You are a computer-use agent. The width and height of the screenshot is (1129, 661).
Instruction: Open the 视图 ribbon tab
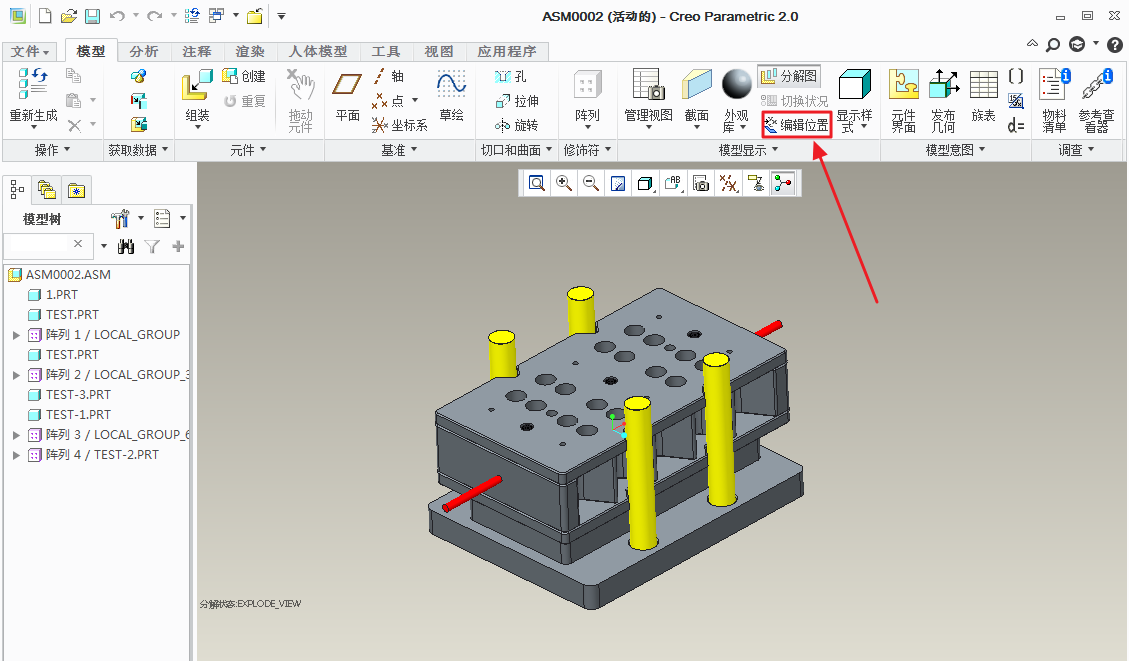click(x=439, y=52)
